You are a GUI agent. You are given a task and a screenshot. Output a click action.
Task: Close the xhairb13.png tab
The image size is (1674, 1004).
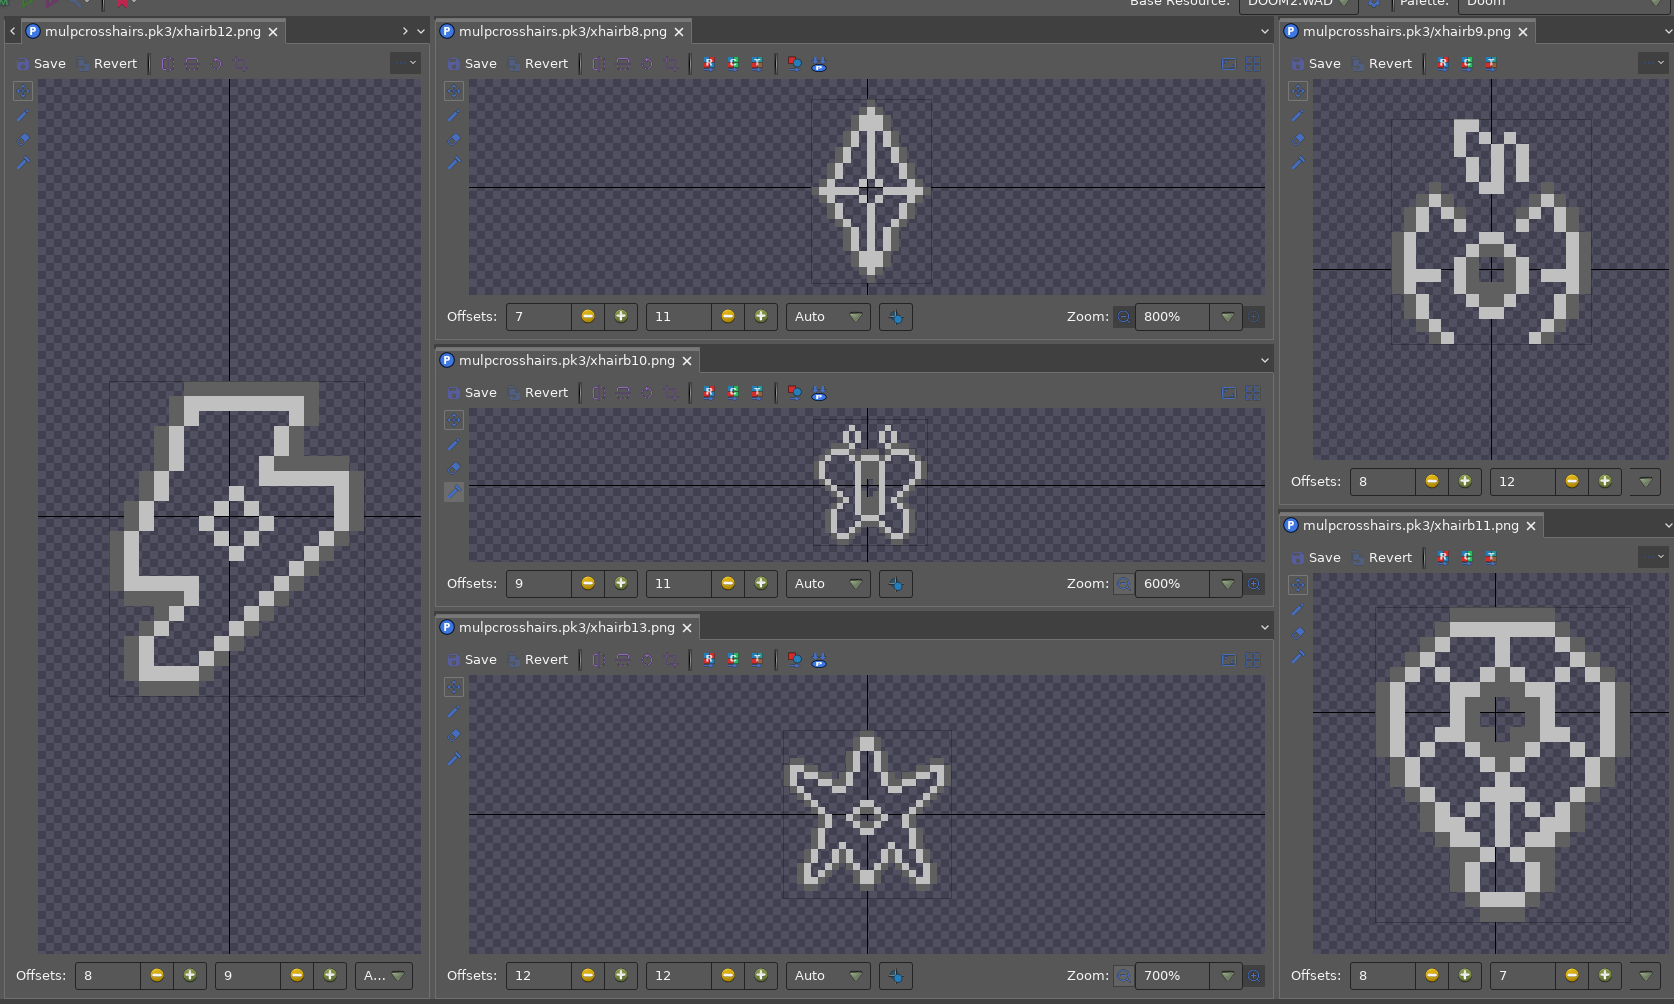687,628
